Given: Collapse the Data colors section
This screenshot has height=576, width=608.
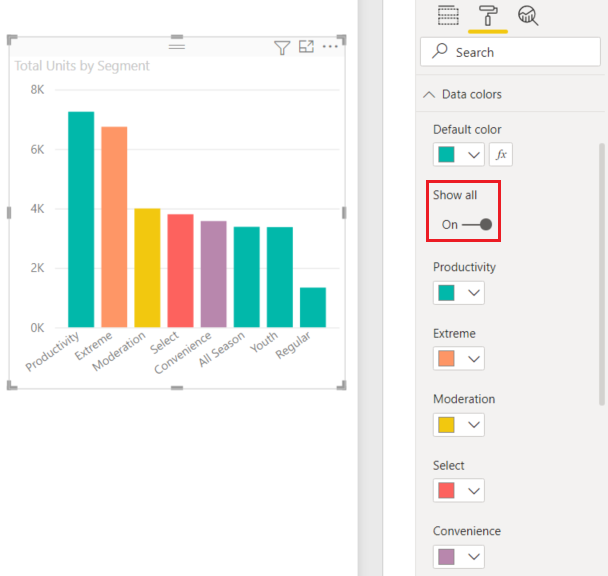Looking at the screenshot, I should click(429, 94).
